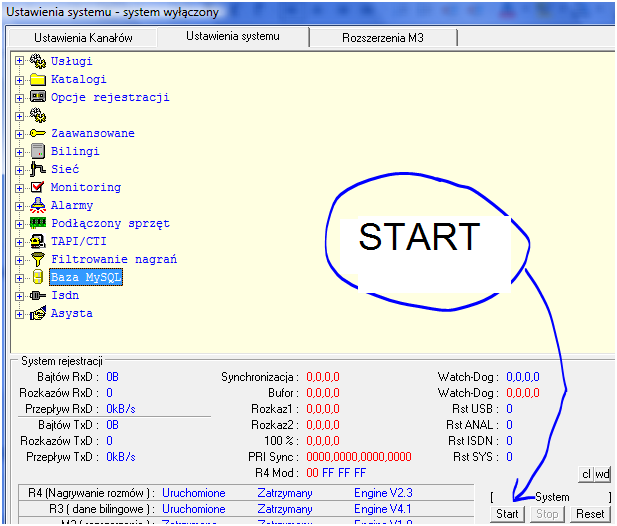This screenshot has height=526, width=617.
Task: Open the Rozszerzenia M3 tab
Action: [383, 38]
